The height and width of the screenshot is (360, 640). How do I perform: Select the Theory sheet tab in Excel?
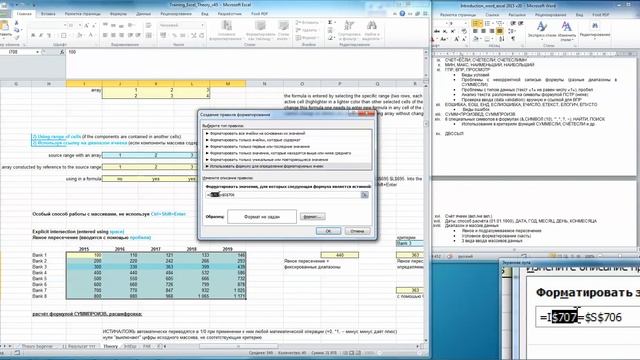coord(110,346)
